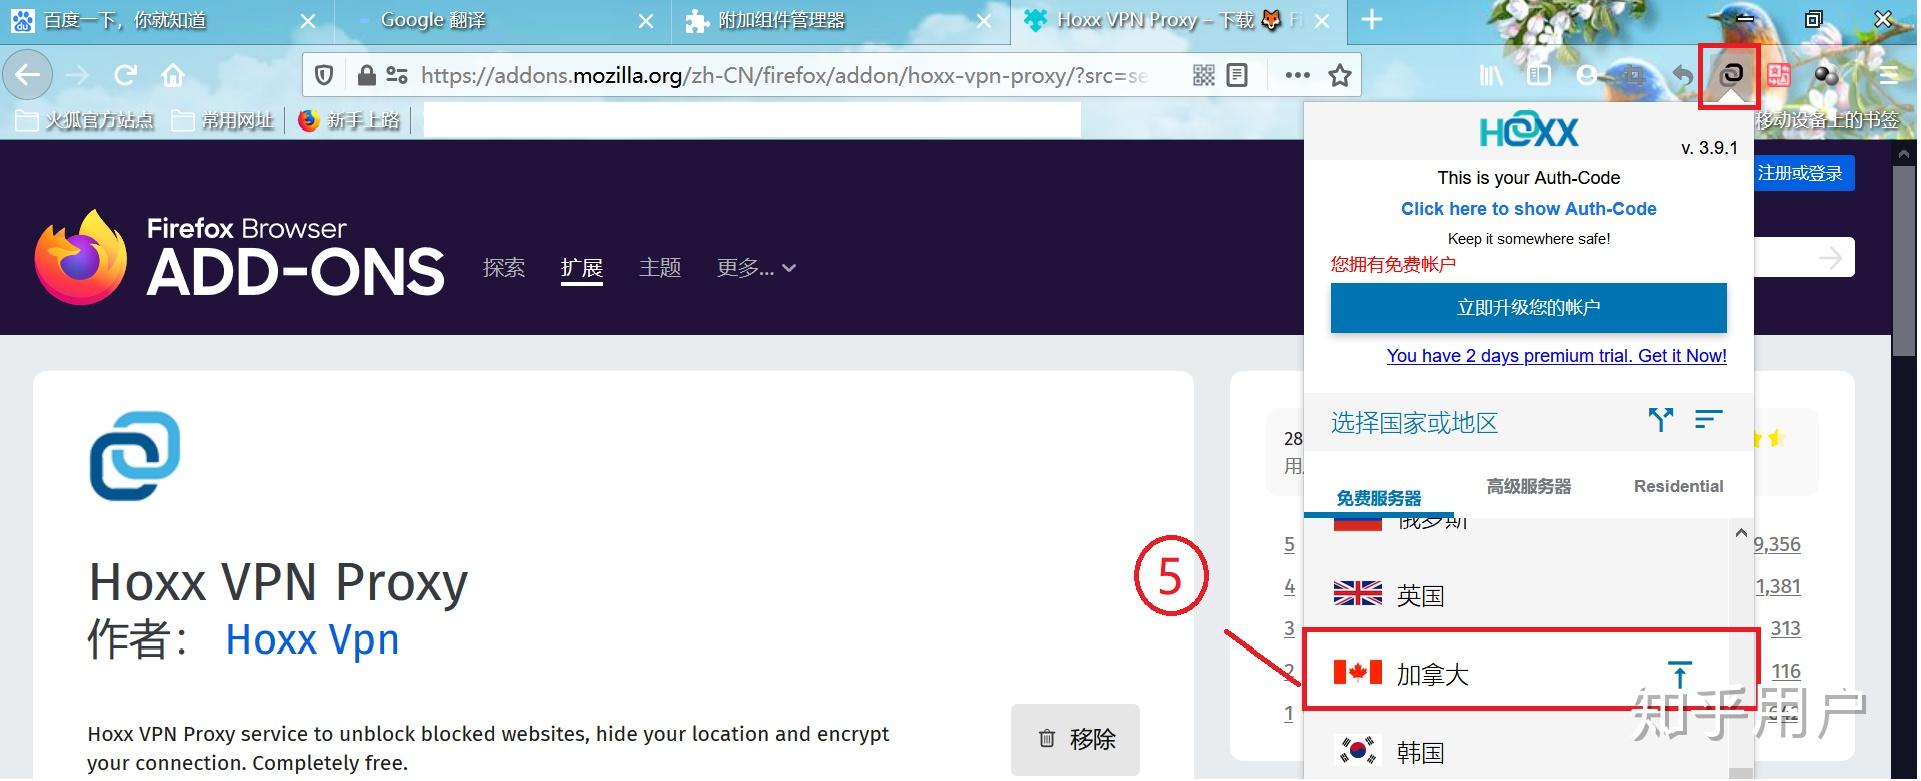Go back with the back arrow
1921x781 pixels.
click(x=28, y=75)
